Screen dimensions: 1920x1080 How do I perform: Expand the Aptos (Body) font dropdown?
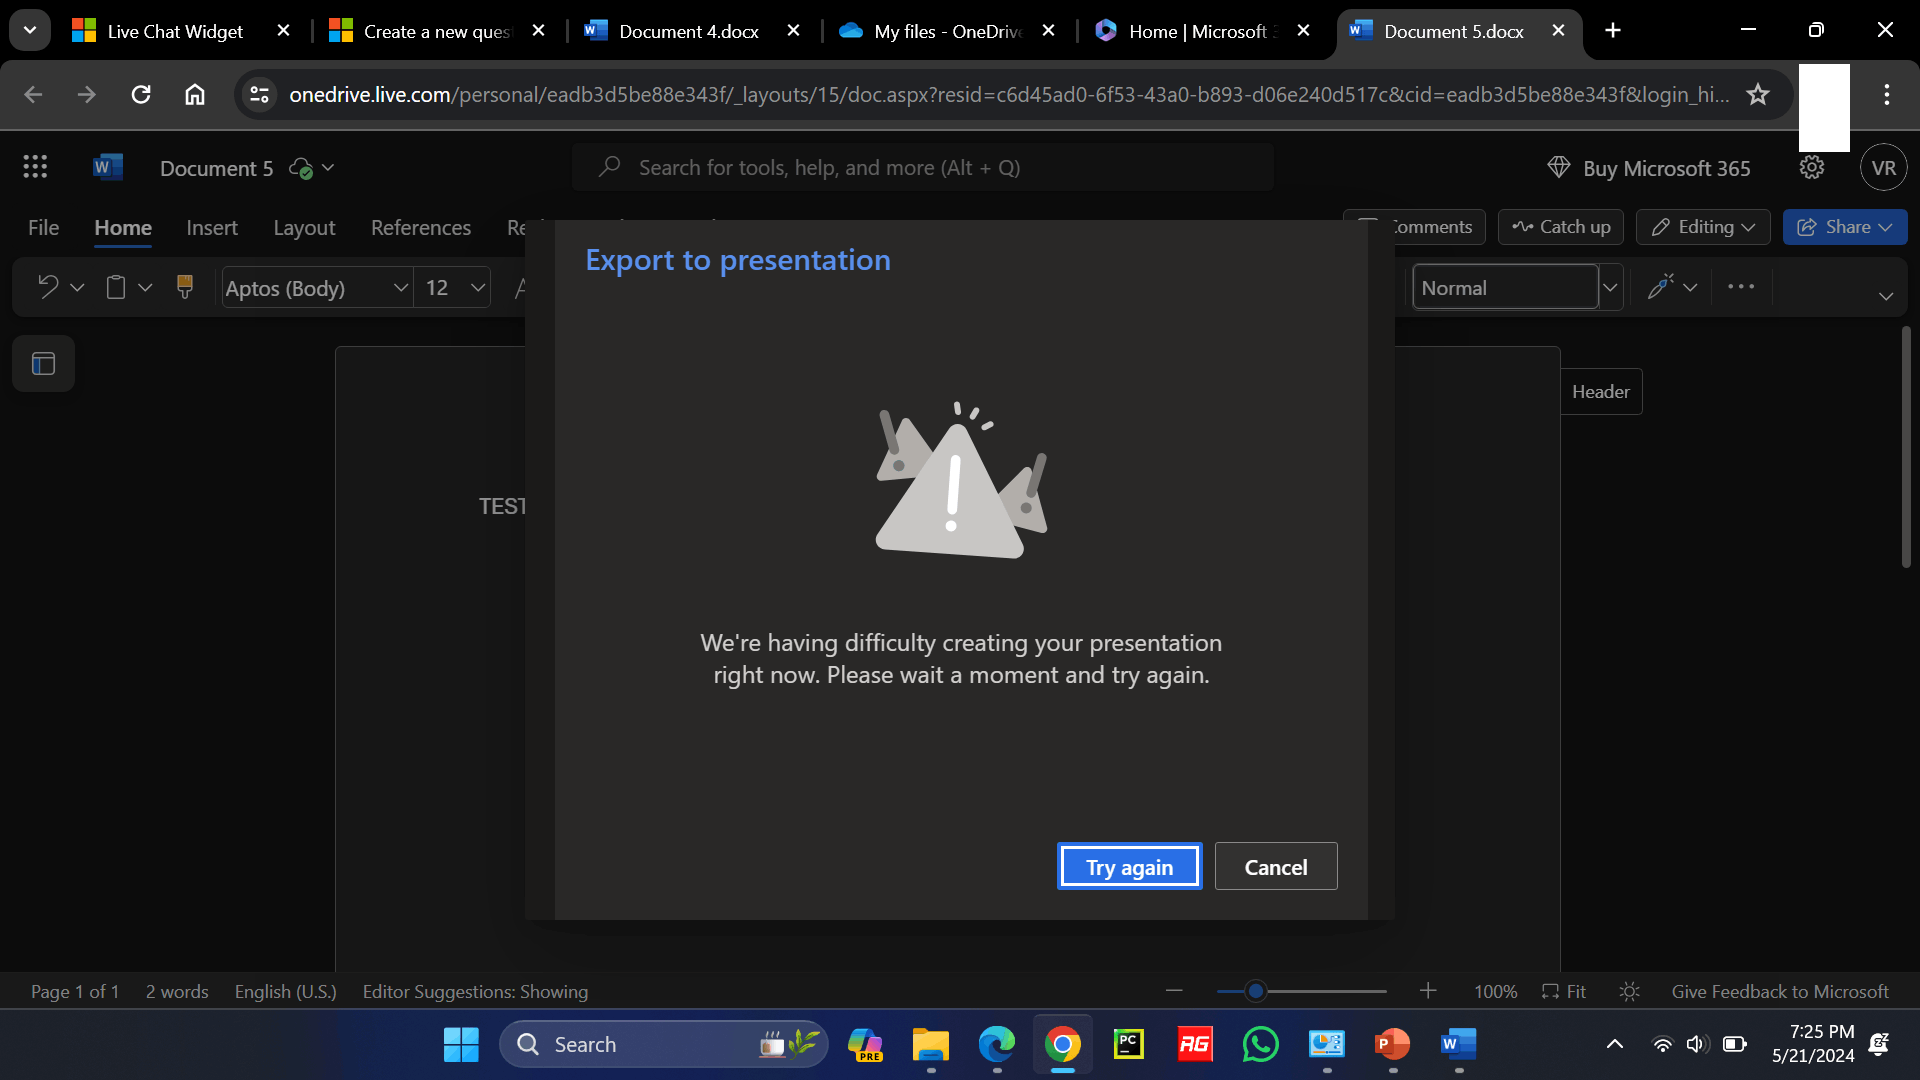coord(401,287)
